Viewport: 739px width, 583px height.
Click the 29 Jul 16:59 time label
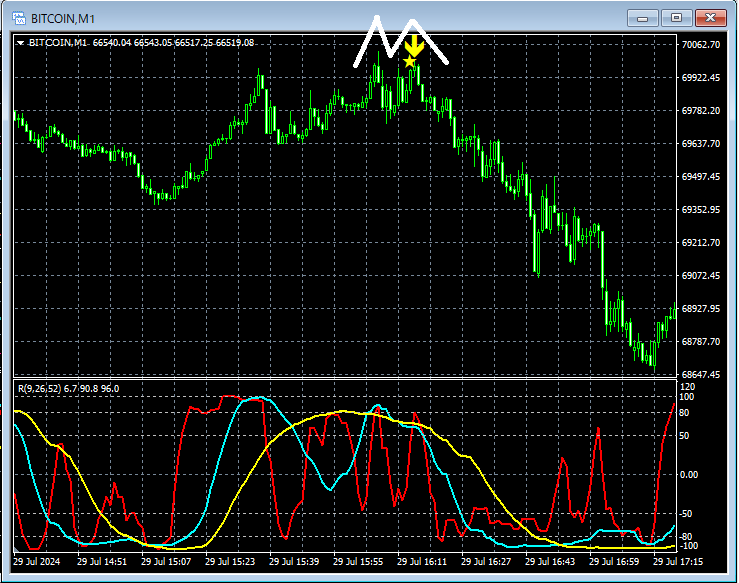coord(614,562)
